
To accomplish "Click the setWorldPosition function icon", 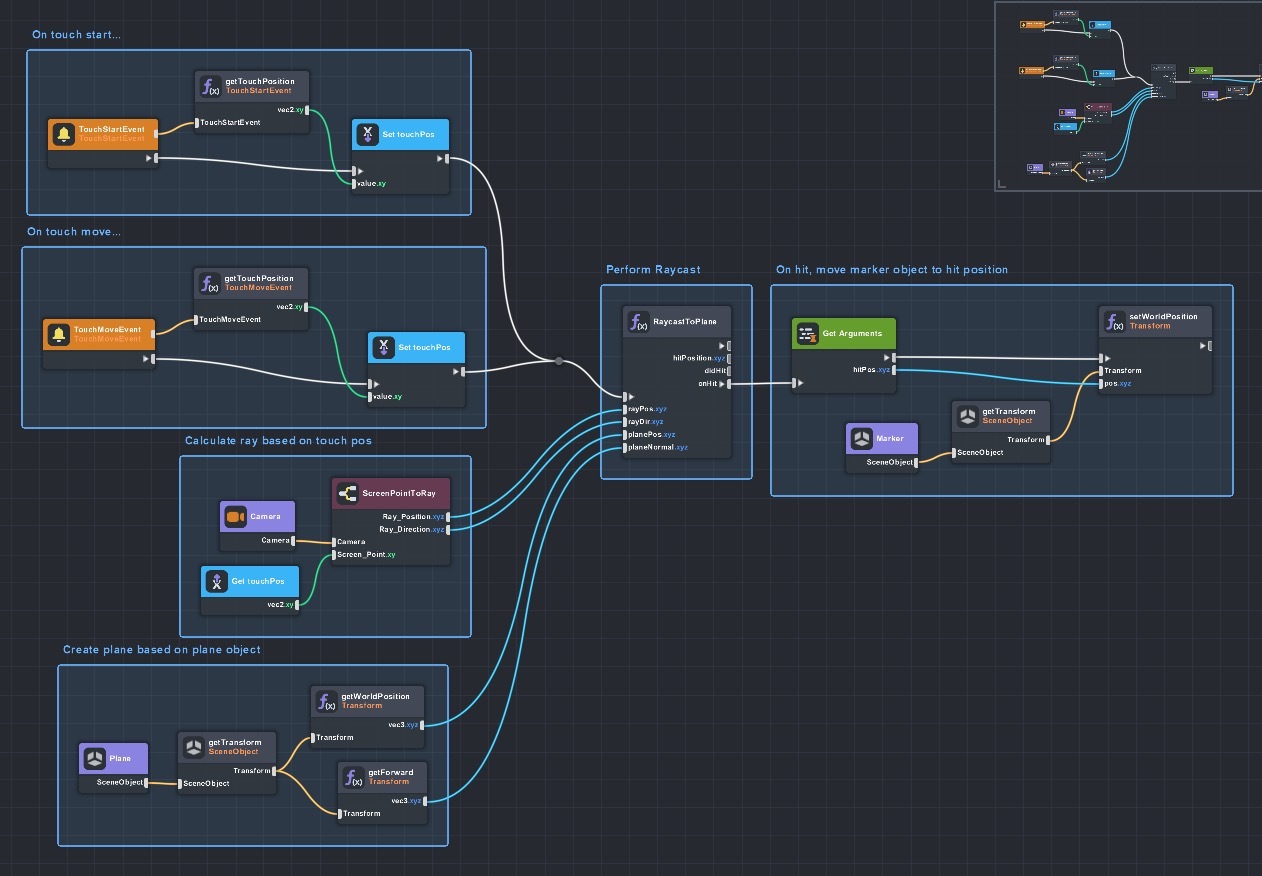I will [x=1113, y=321].
